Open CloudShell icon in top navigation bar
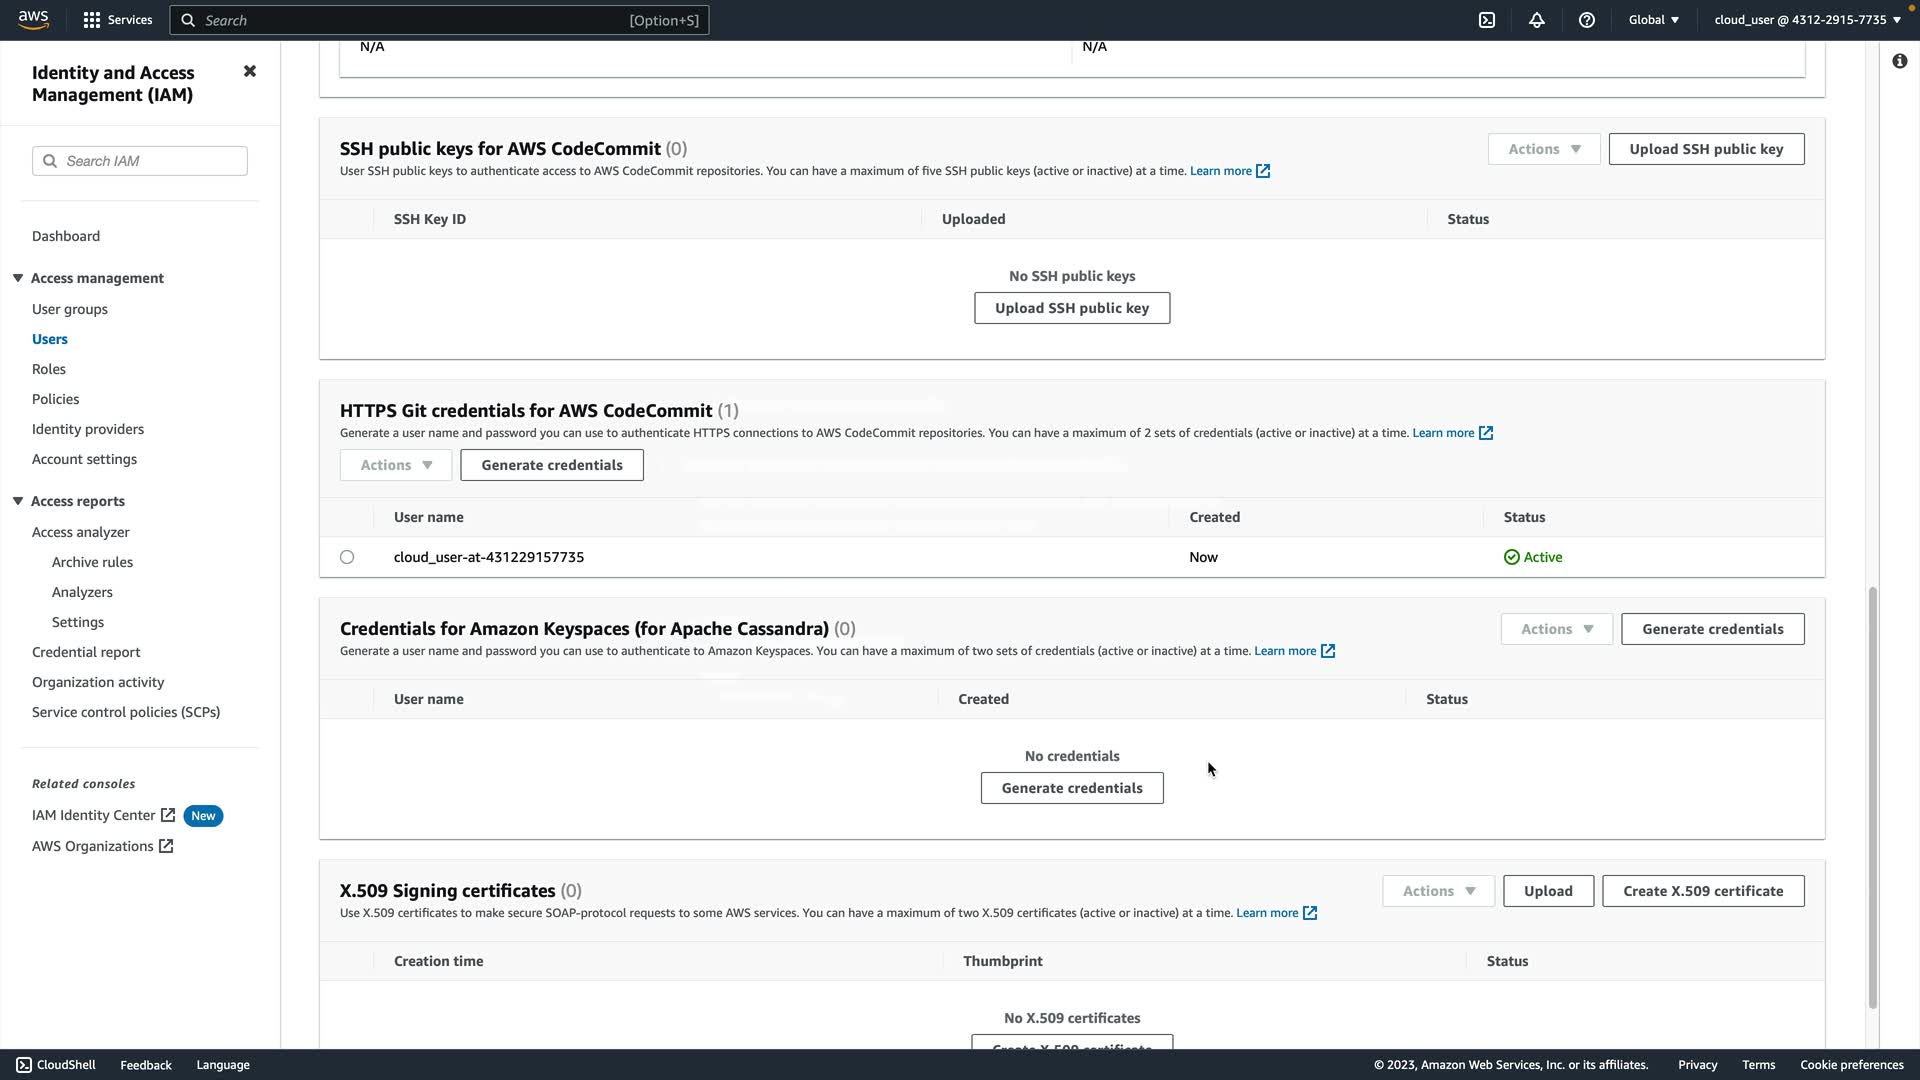This screenshot has width=1920, height=1080. [x=1487, y=20]
